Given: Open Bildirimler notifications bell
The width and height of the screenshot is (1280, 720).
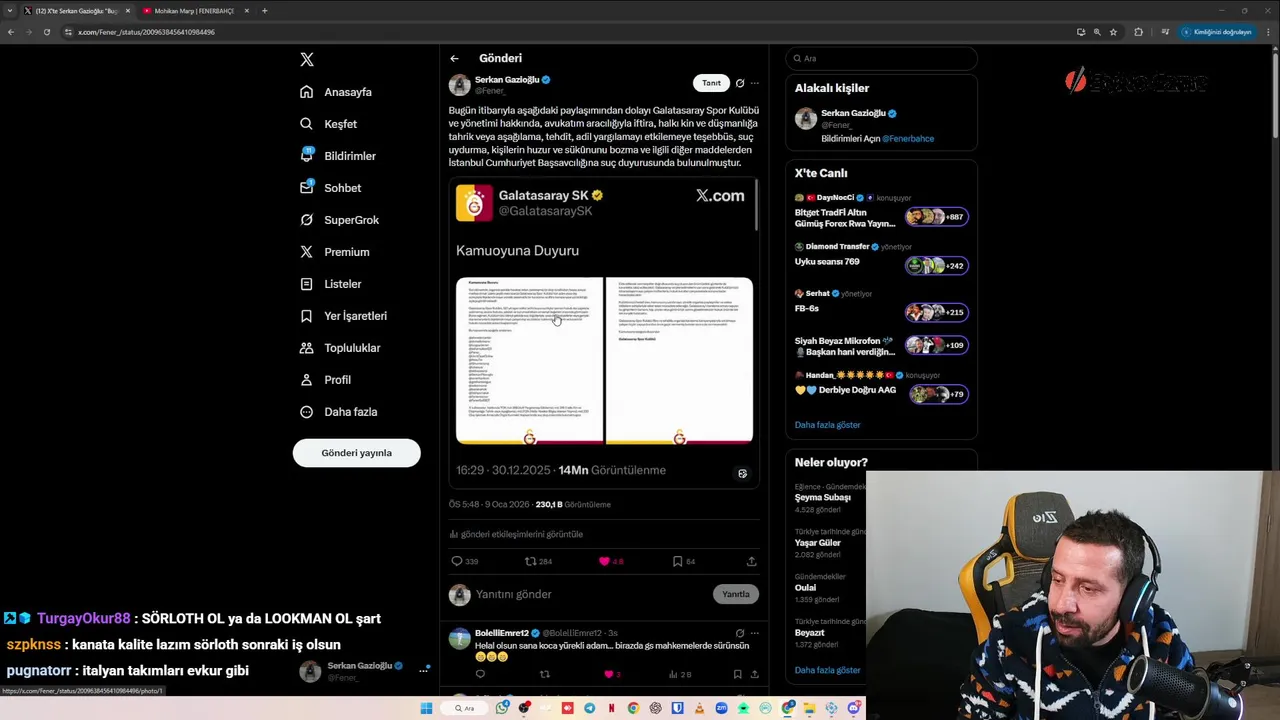Looking at the screenshot, I should pyautogui.click(x=307, y=156).
